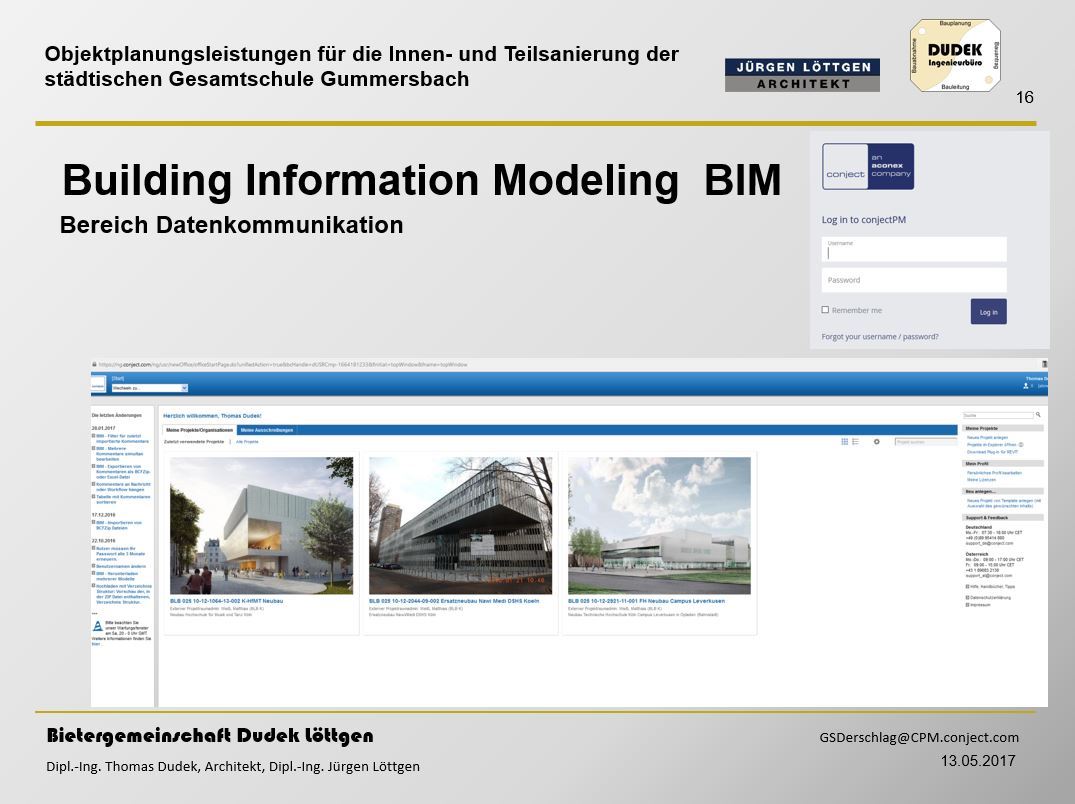Click into the Username field
Image resolution: width=1075 pixels, height=804 pixels.
click(914, 250)
